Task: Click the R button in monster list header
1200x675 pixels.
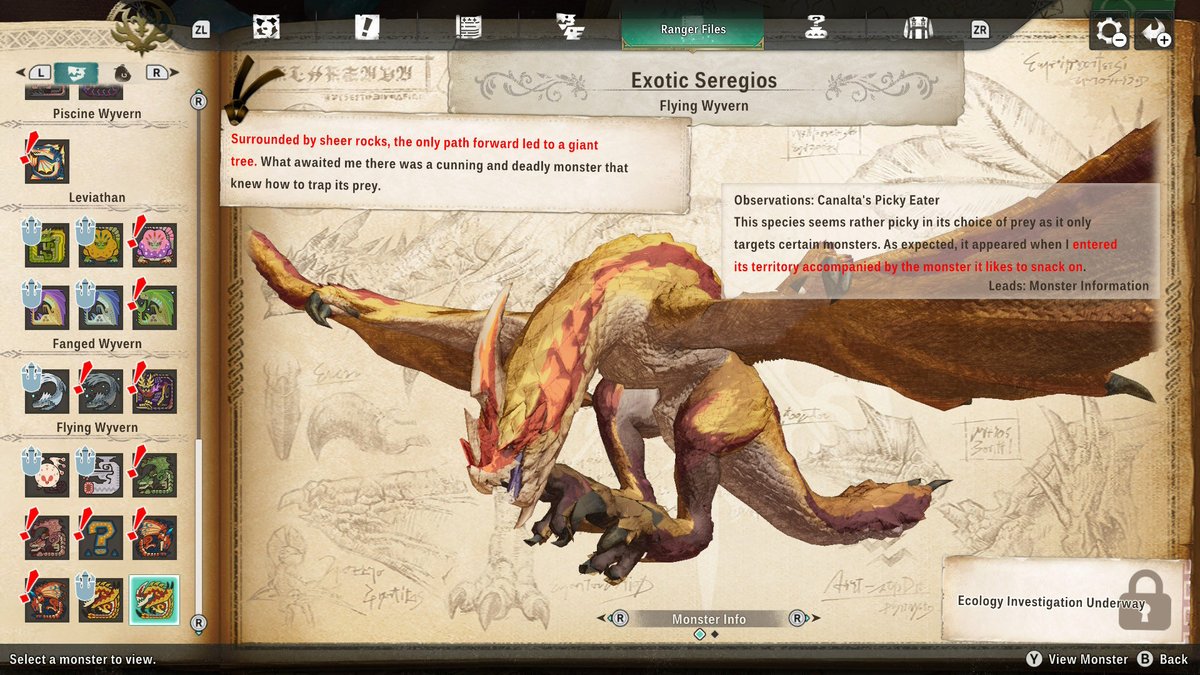Action: 156,72
